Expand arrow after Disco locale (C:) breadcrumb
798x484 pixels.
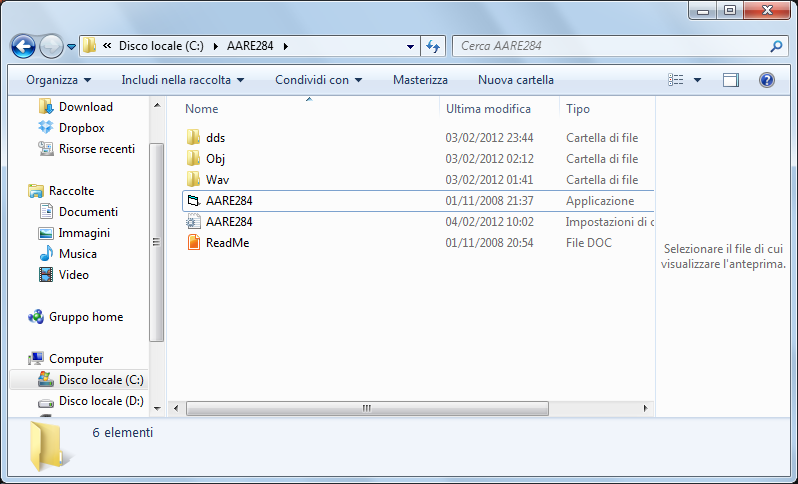(x=216, y=46)
